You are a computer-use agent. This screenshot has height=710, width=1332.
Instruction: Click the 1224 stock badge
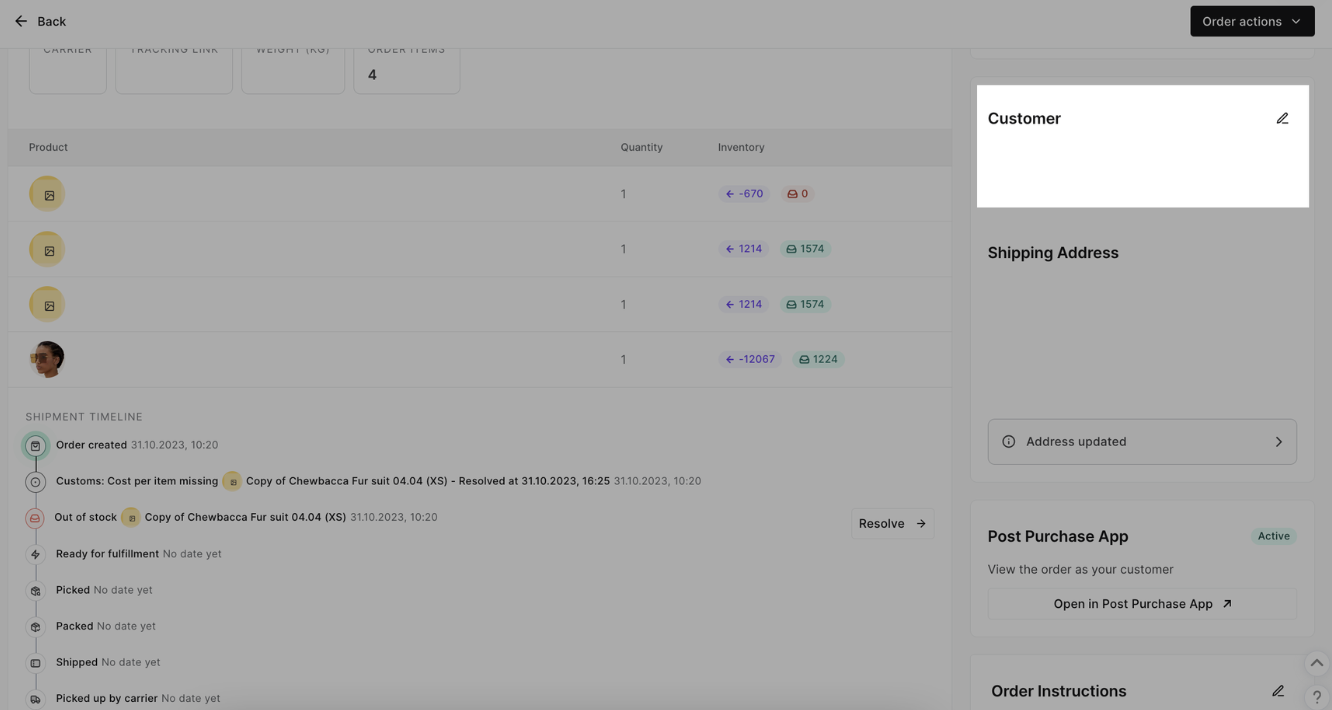(x=817, y=359)
